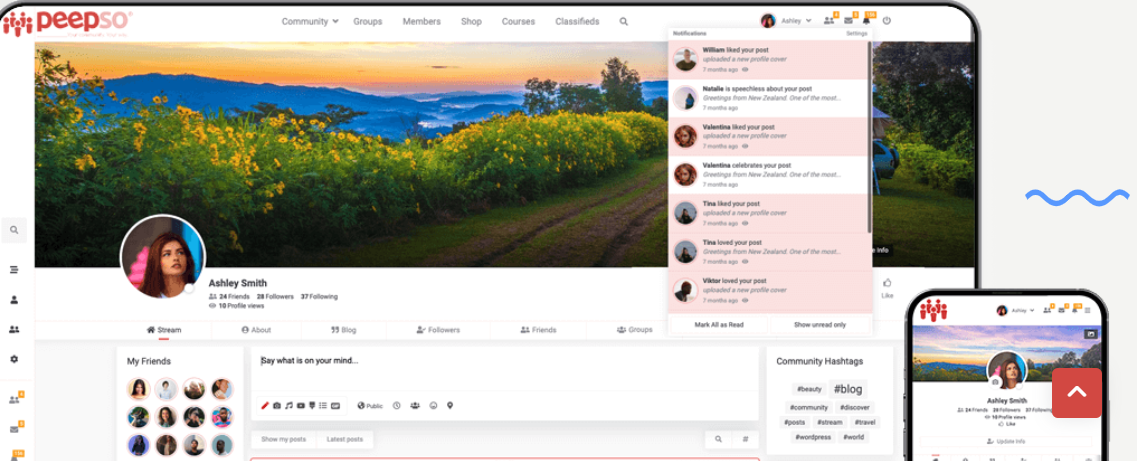1137x461 pixels.
Task: Open friend requests icon in top bar
Action: (829, 21)
